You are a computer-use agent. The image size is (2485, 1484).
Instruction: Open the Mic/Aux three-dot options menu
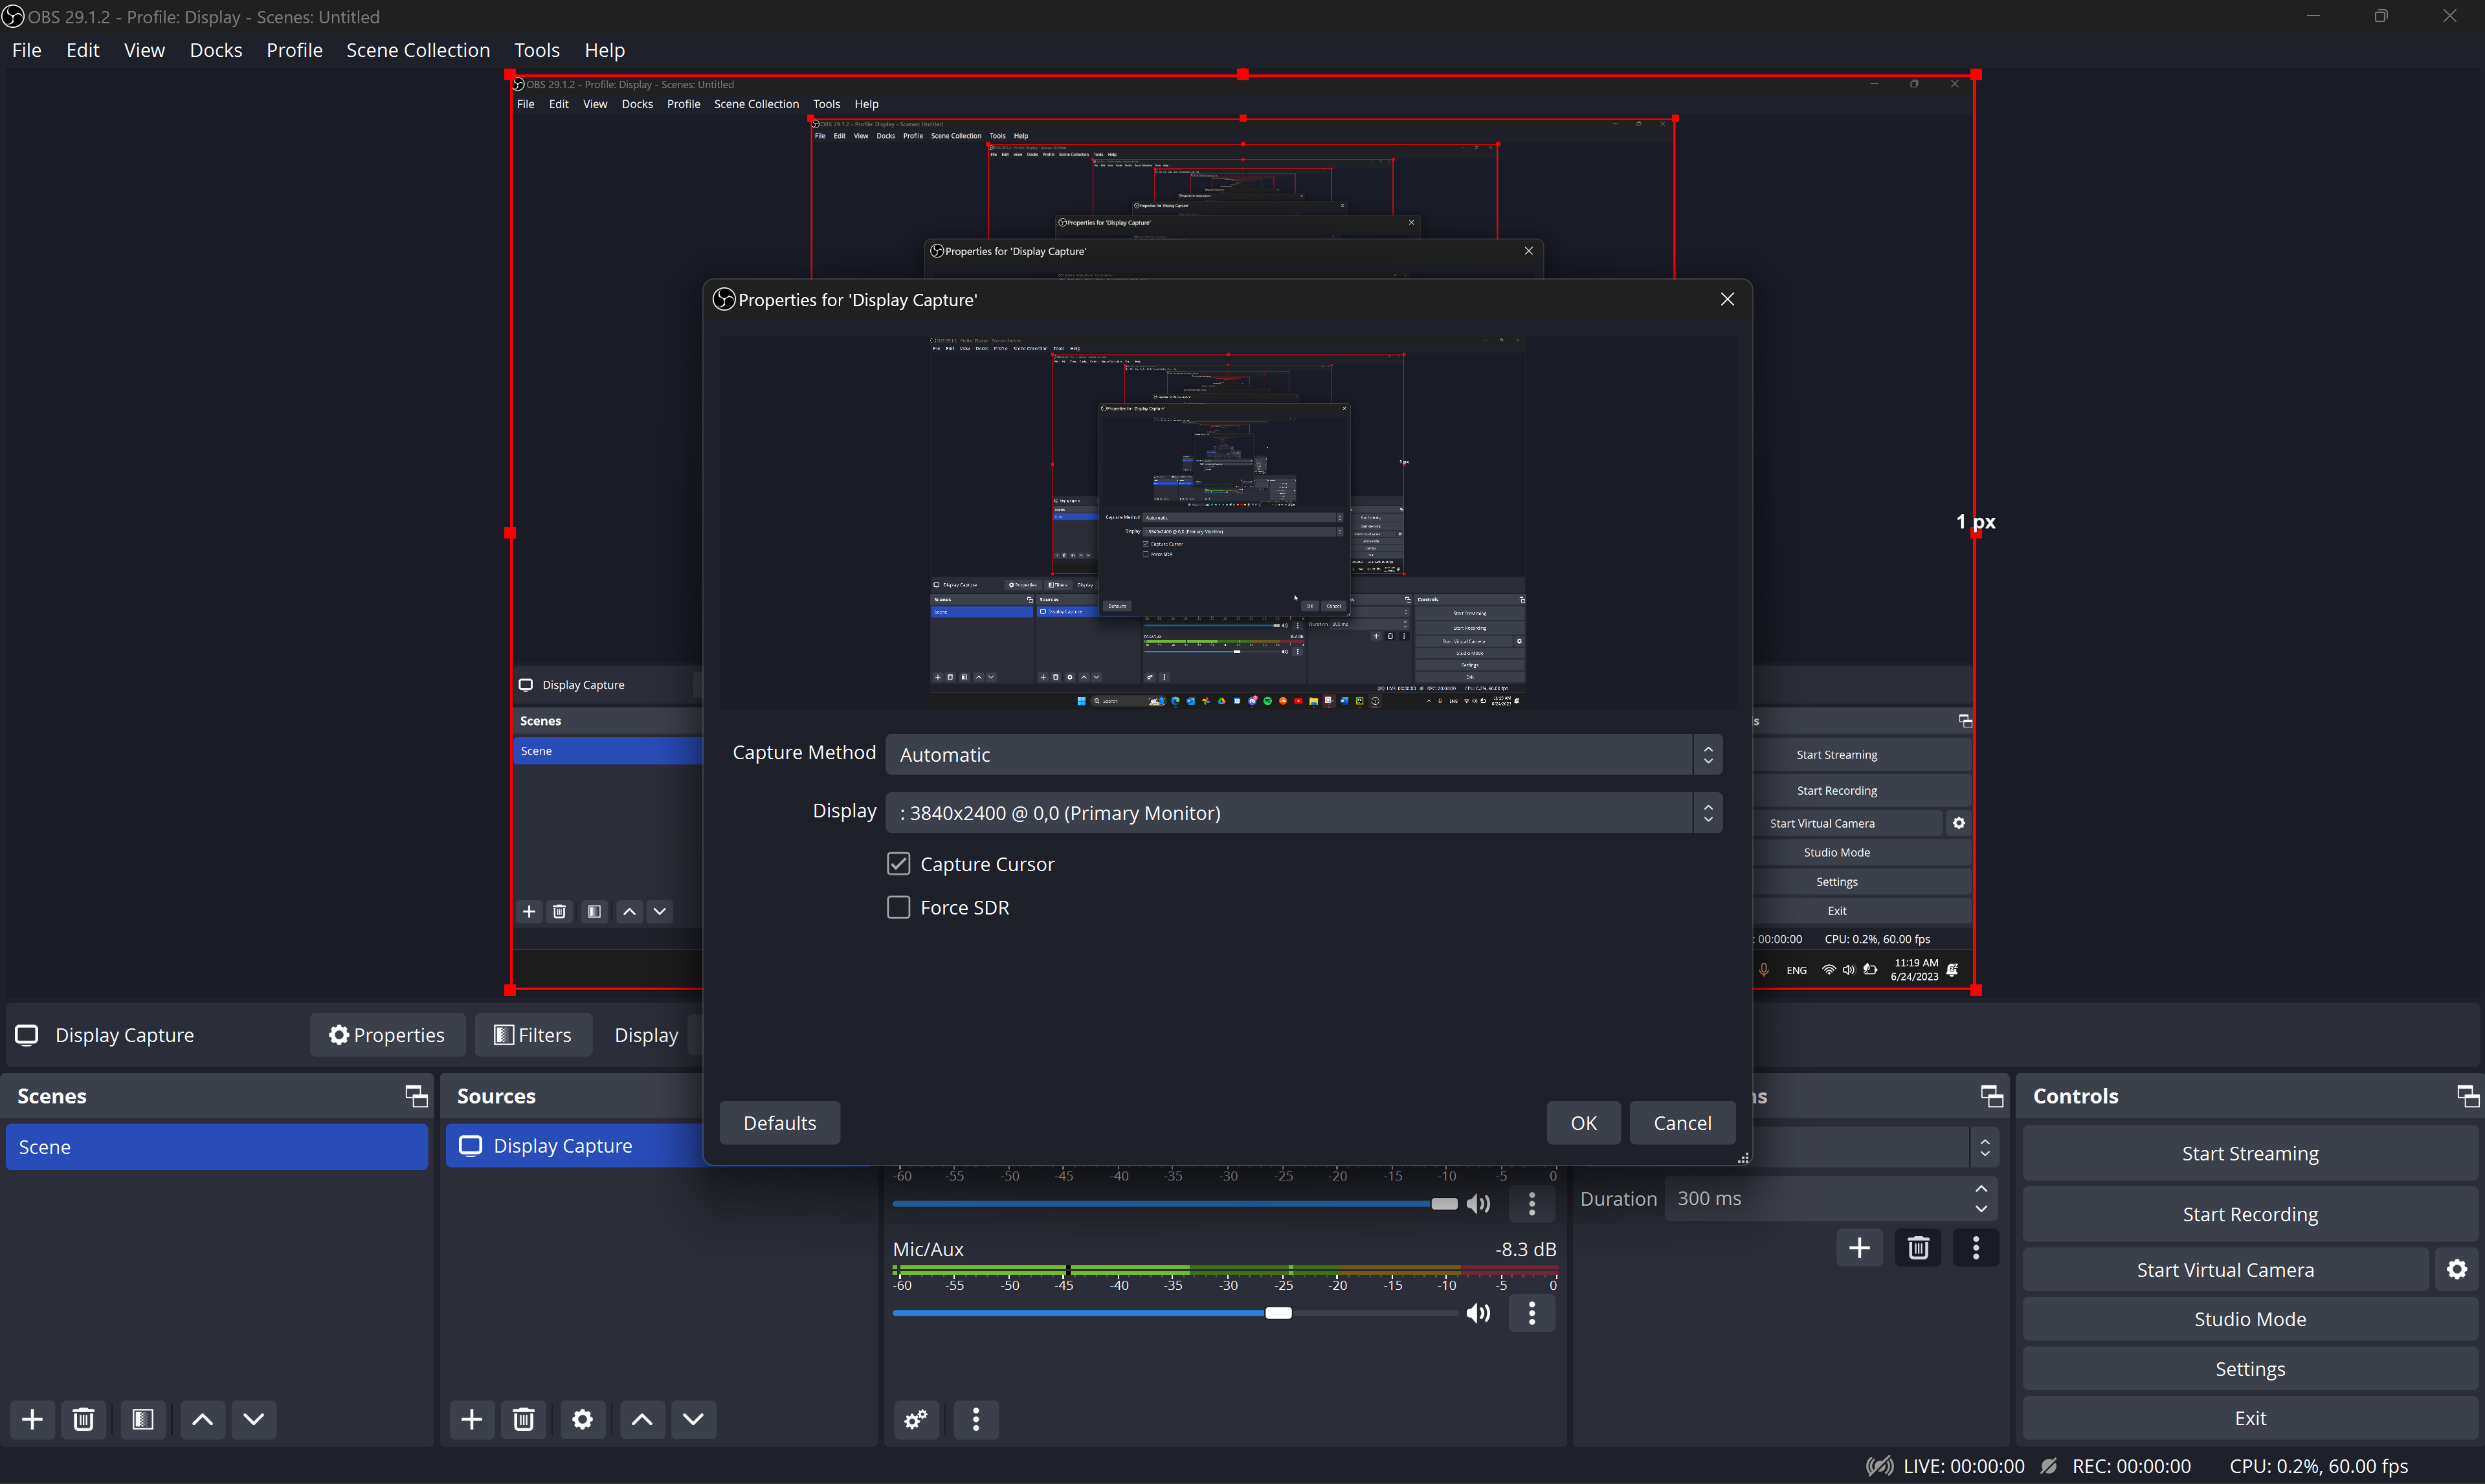click(x=1531, y=1313)
